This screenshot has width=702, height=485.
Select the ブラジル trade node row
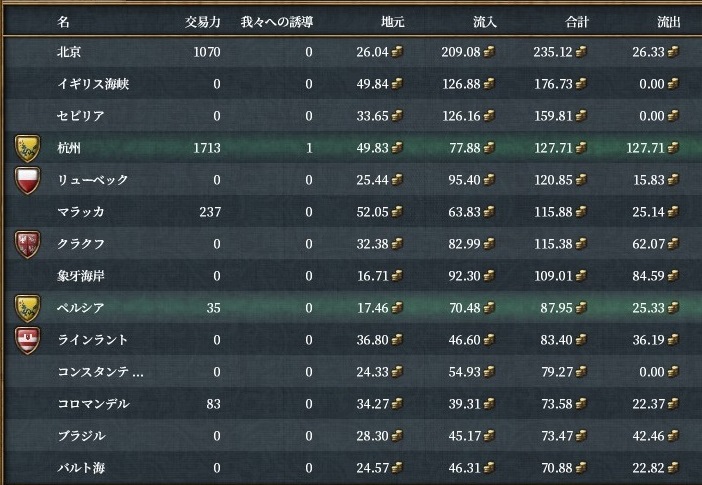pos(81,436)
